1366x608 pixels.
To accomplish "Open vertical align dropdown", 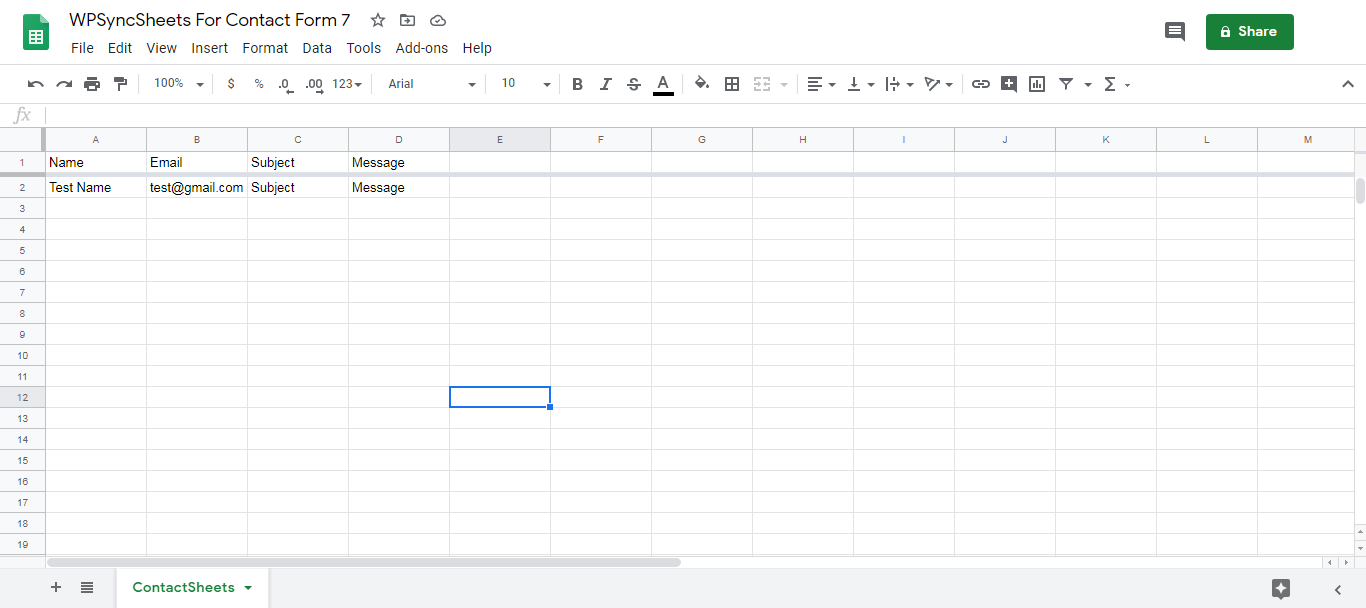I will point(861,84).
